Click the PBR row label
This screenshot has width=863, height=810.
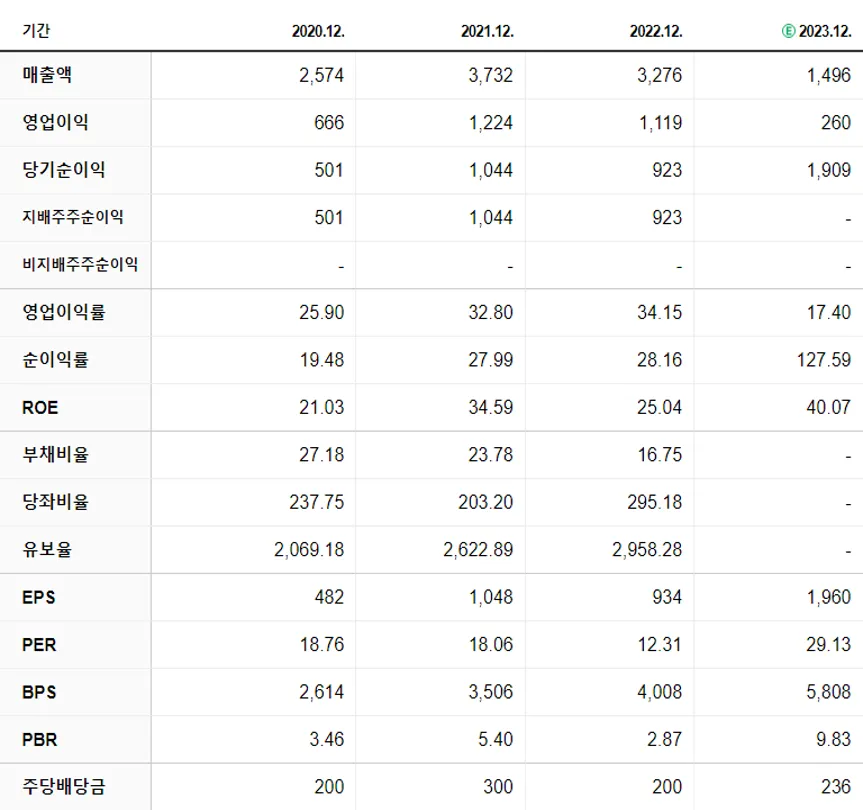40,740
